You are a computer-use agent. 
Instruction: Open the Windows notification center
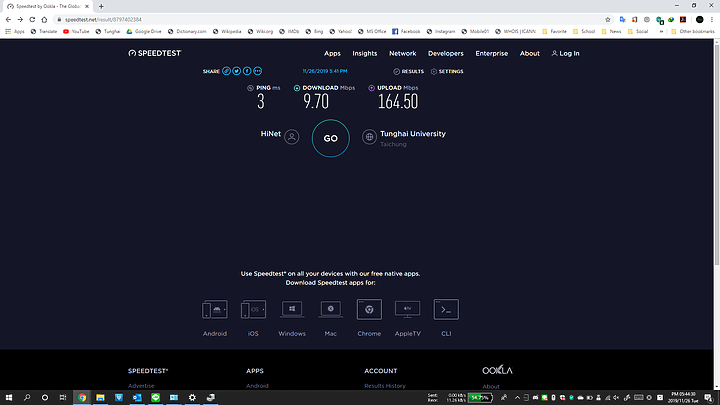[x=709, y=398]
